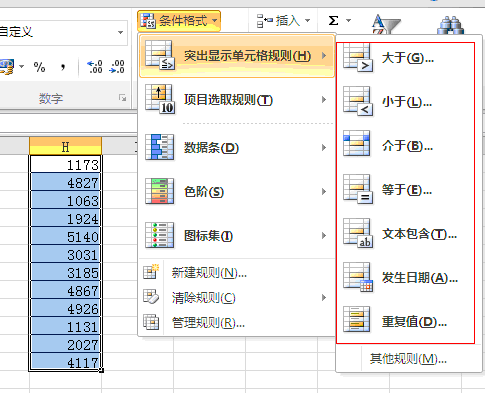Click the decrease decimal button

click(x=117, y=67)
